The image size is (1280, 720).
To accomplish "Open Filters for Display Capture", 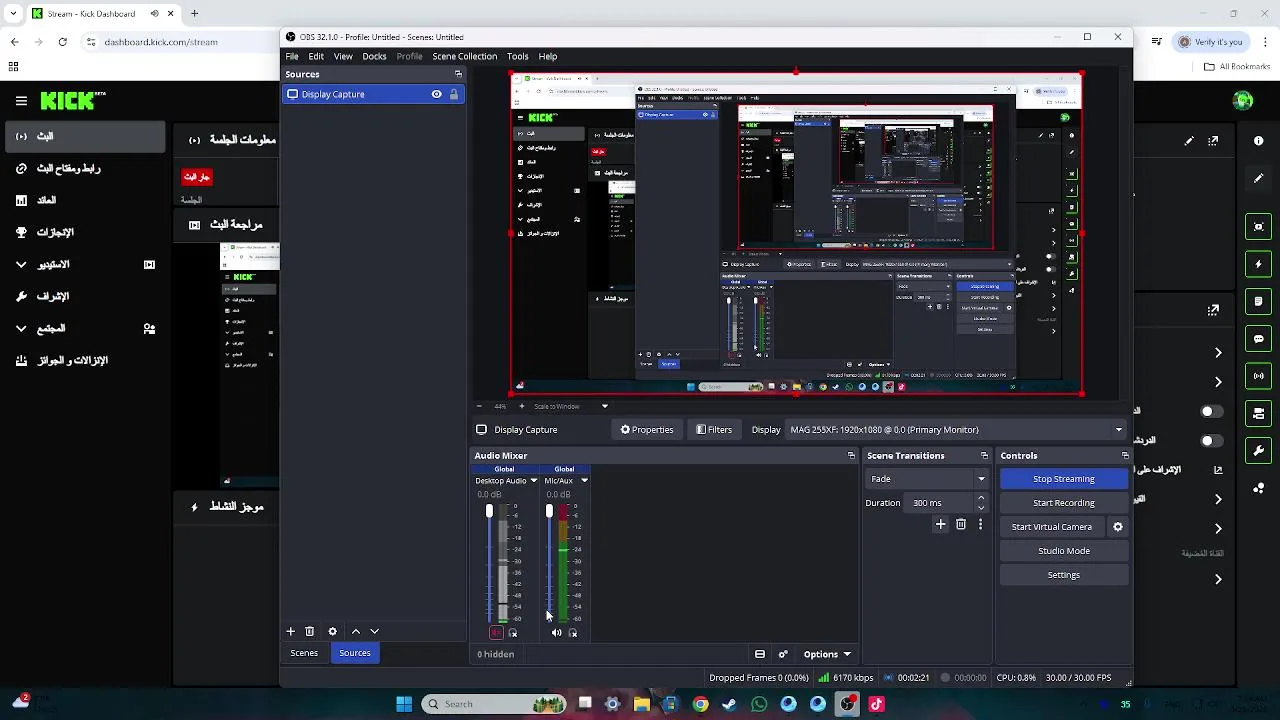I will [x=714, y=430].
